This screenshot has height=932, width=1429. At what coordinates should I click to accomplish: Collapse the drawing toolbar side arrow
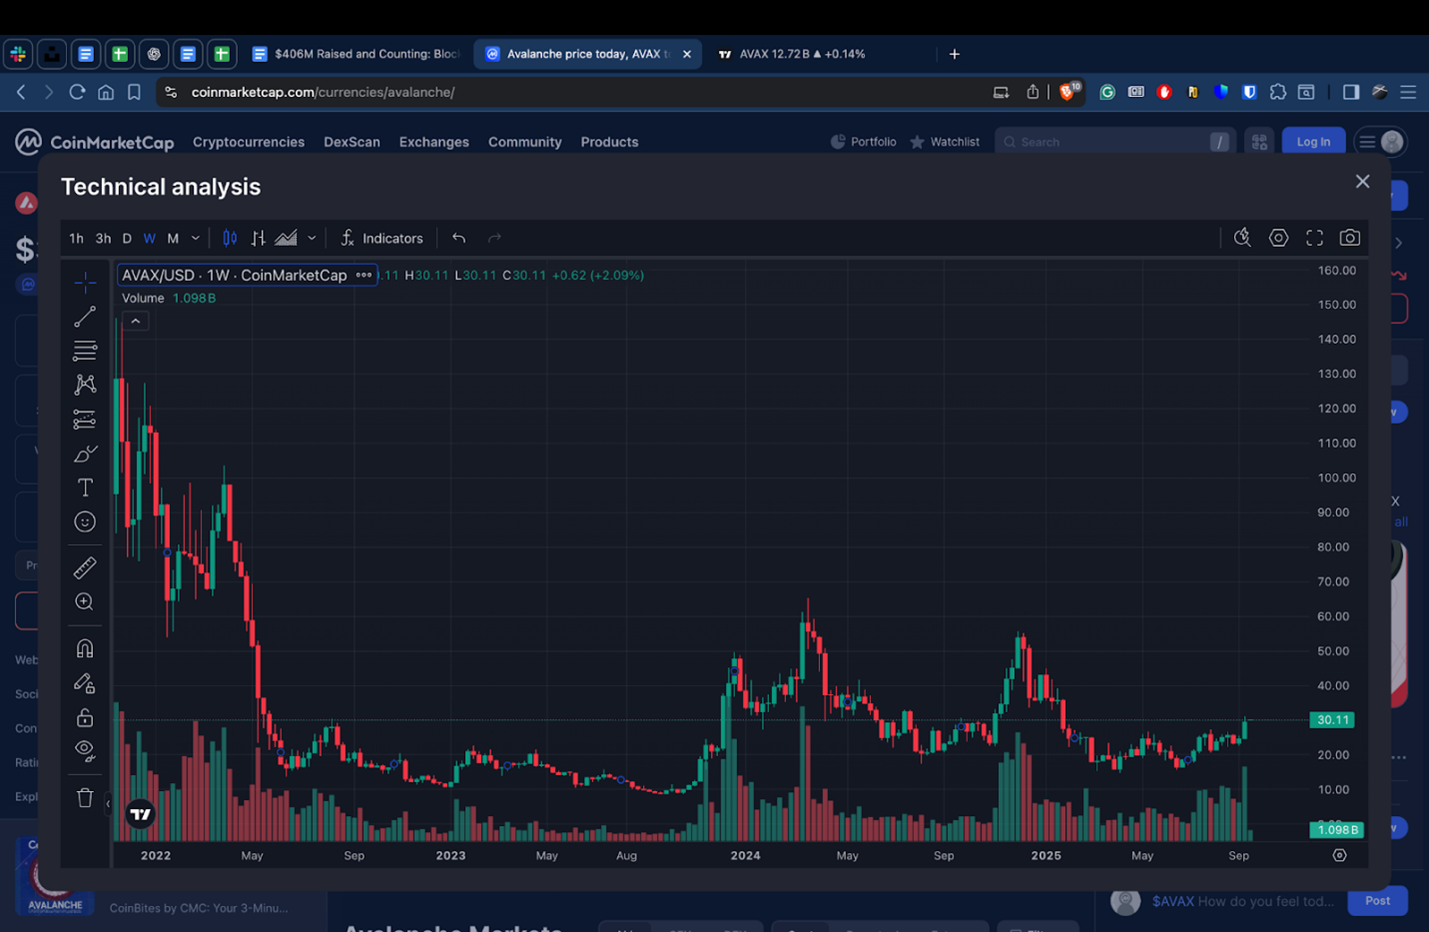pos(108,803)
